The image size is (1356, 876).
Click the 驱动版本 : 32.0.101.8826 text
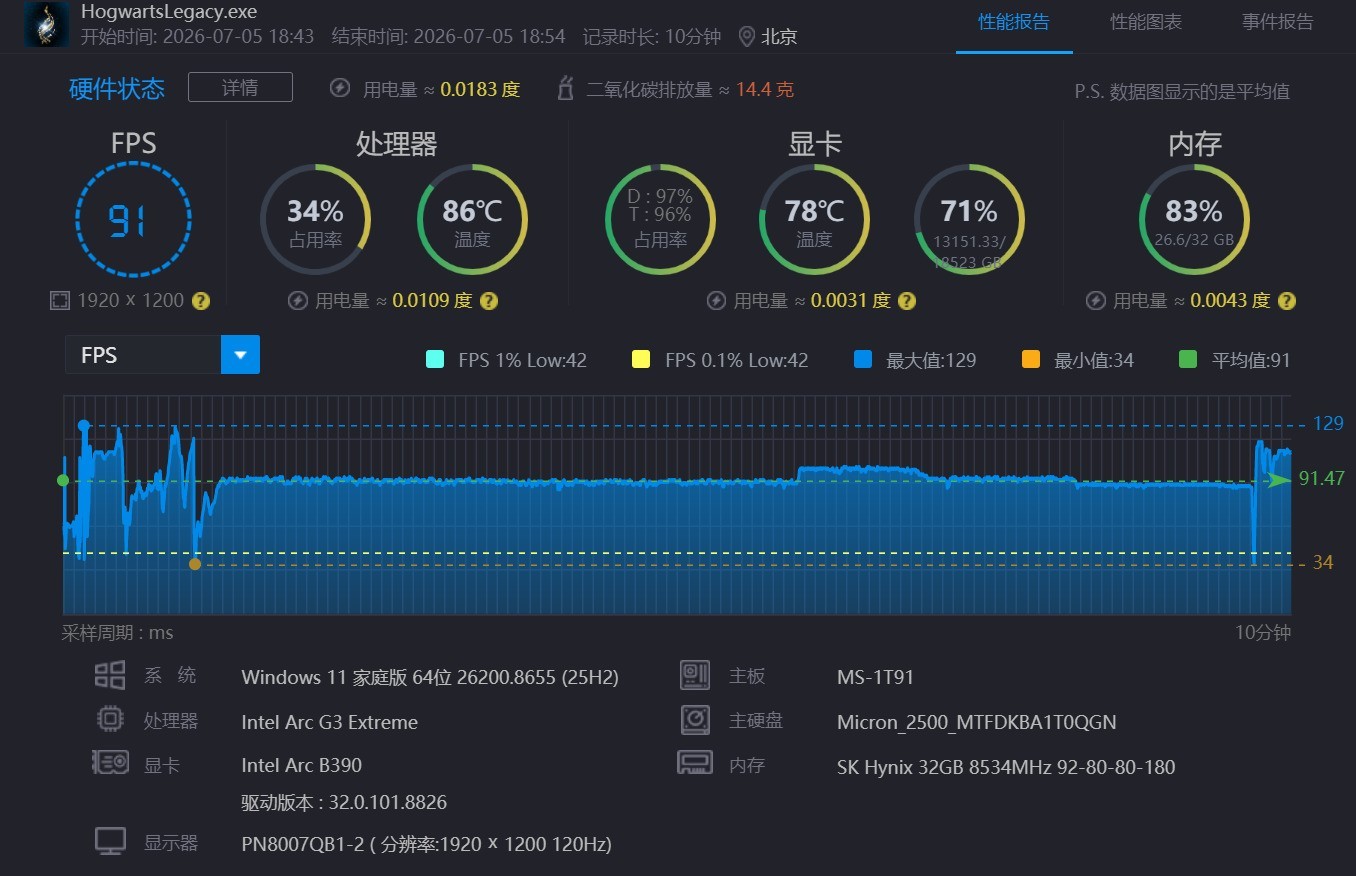click(x=344, y=803)
